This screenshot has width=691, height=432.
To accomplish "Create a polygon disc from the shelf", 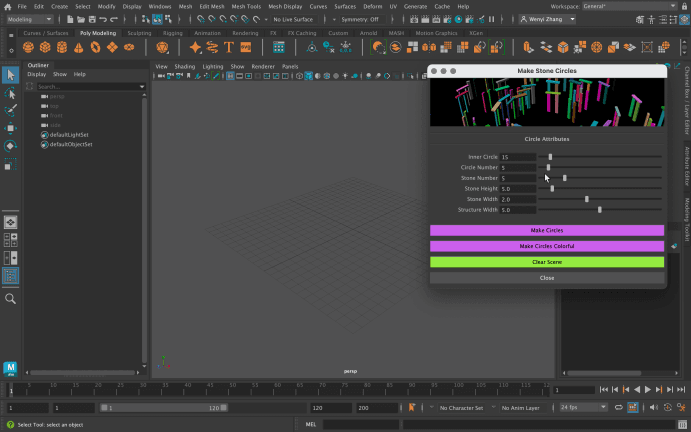I will [x=129, y=47].
